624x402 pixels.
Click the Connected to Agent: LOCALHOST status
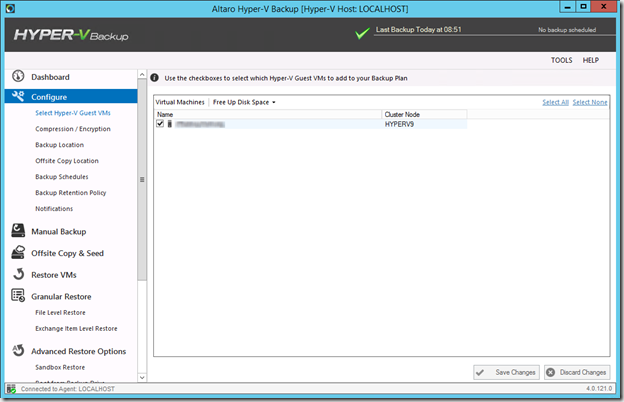tap(68, 389)
